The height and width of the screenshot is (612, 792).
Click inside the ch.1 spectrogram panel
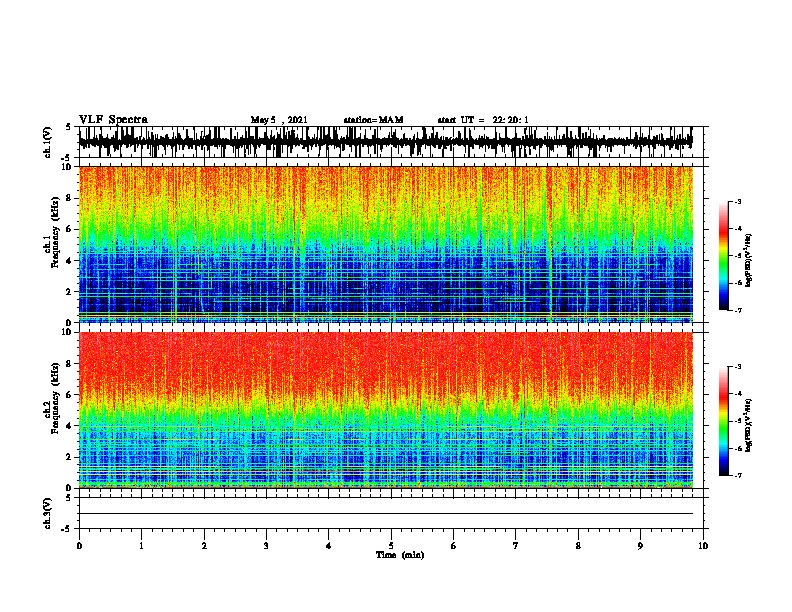click(x=385, y=244)
